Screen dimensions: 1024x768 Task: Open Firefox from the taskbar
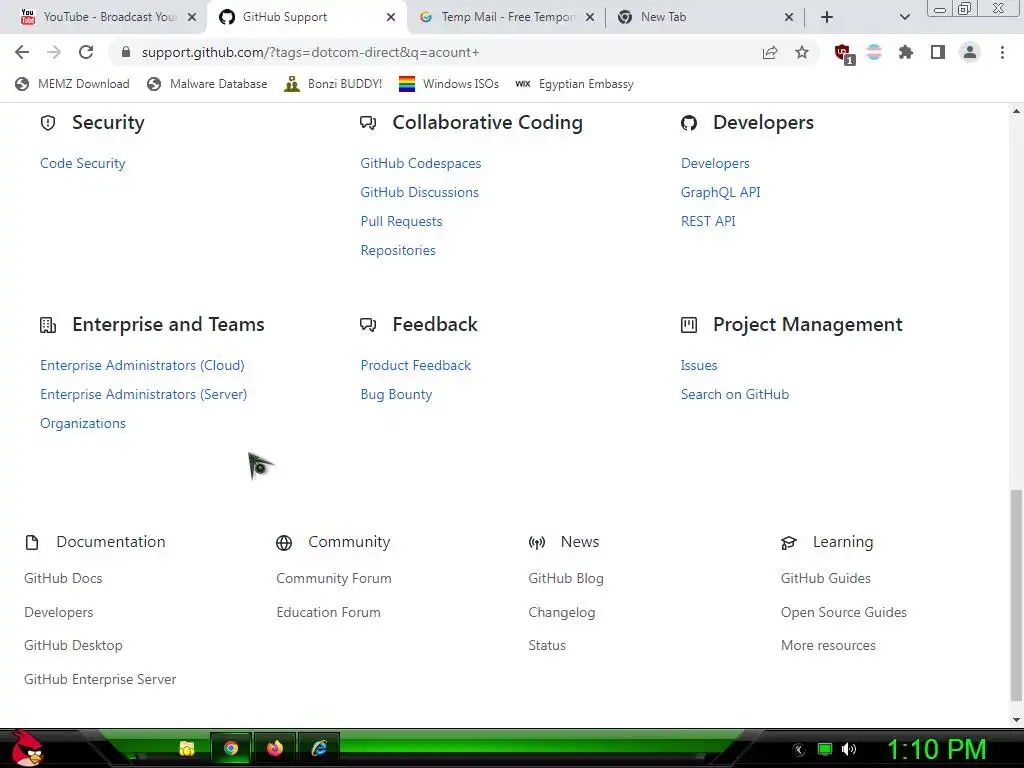(275, 748)
